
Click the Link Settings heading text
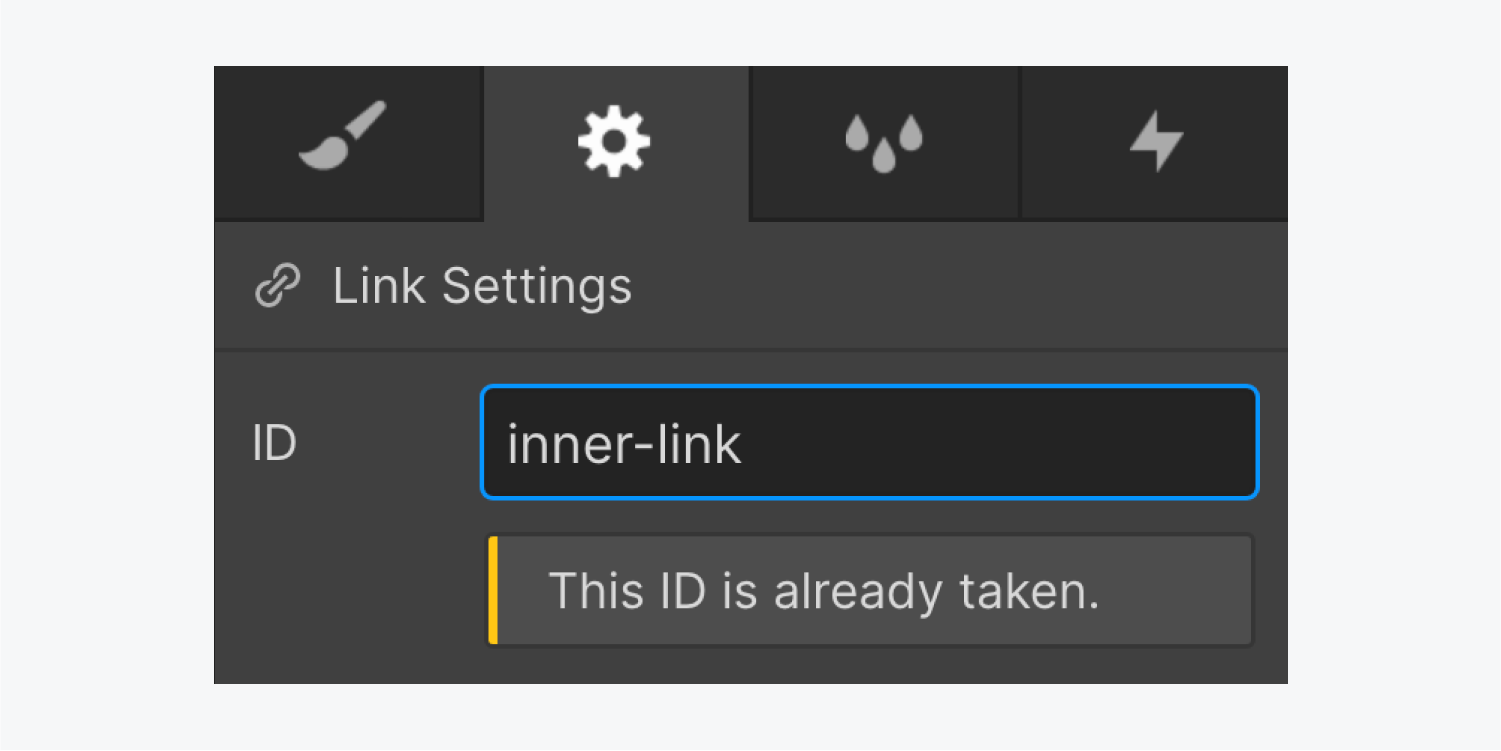(482, 287)
